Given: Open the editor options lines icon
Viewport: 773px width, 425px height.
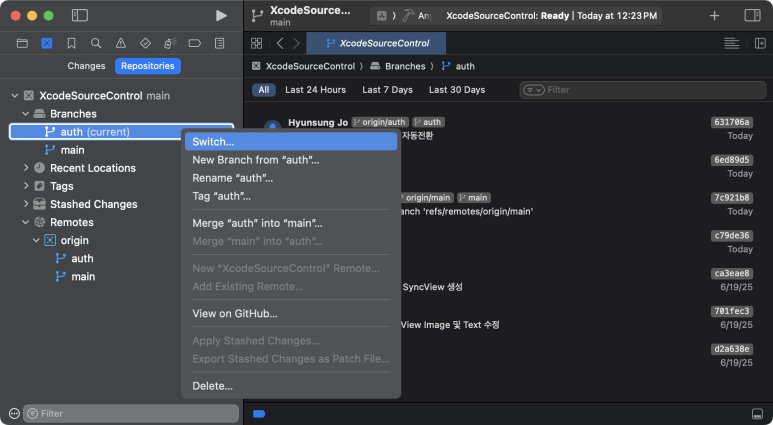Looking at the screenshot, I should 732,43.
